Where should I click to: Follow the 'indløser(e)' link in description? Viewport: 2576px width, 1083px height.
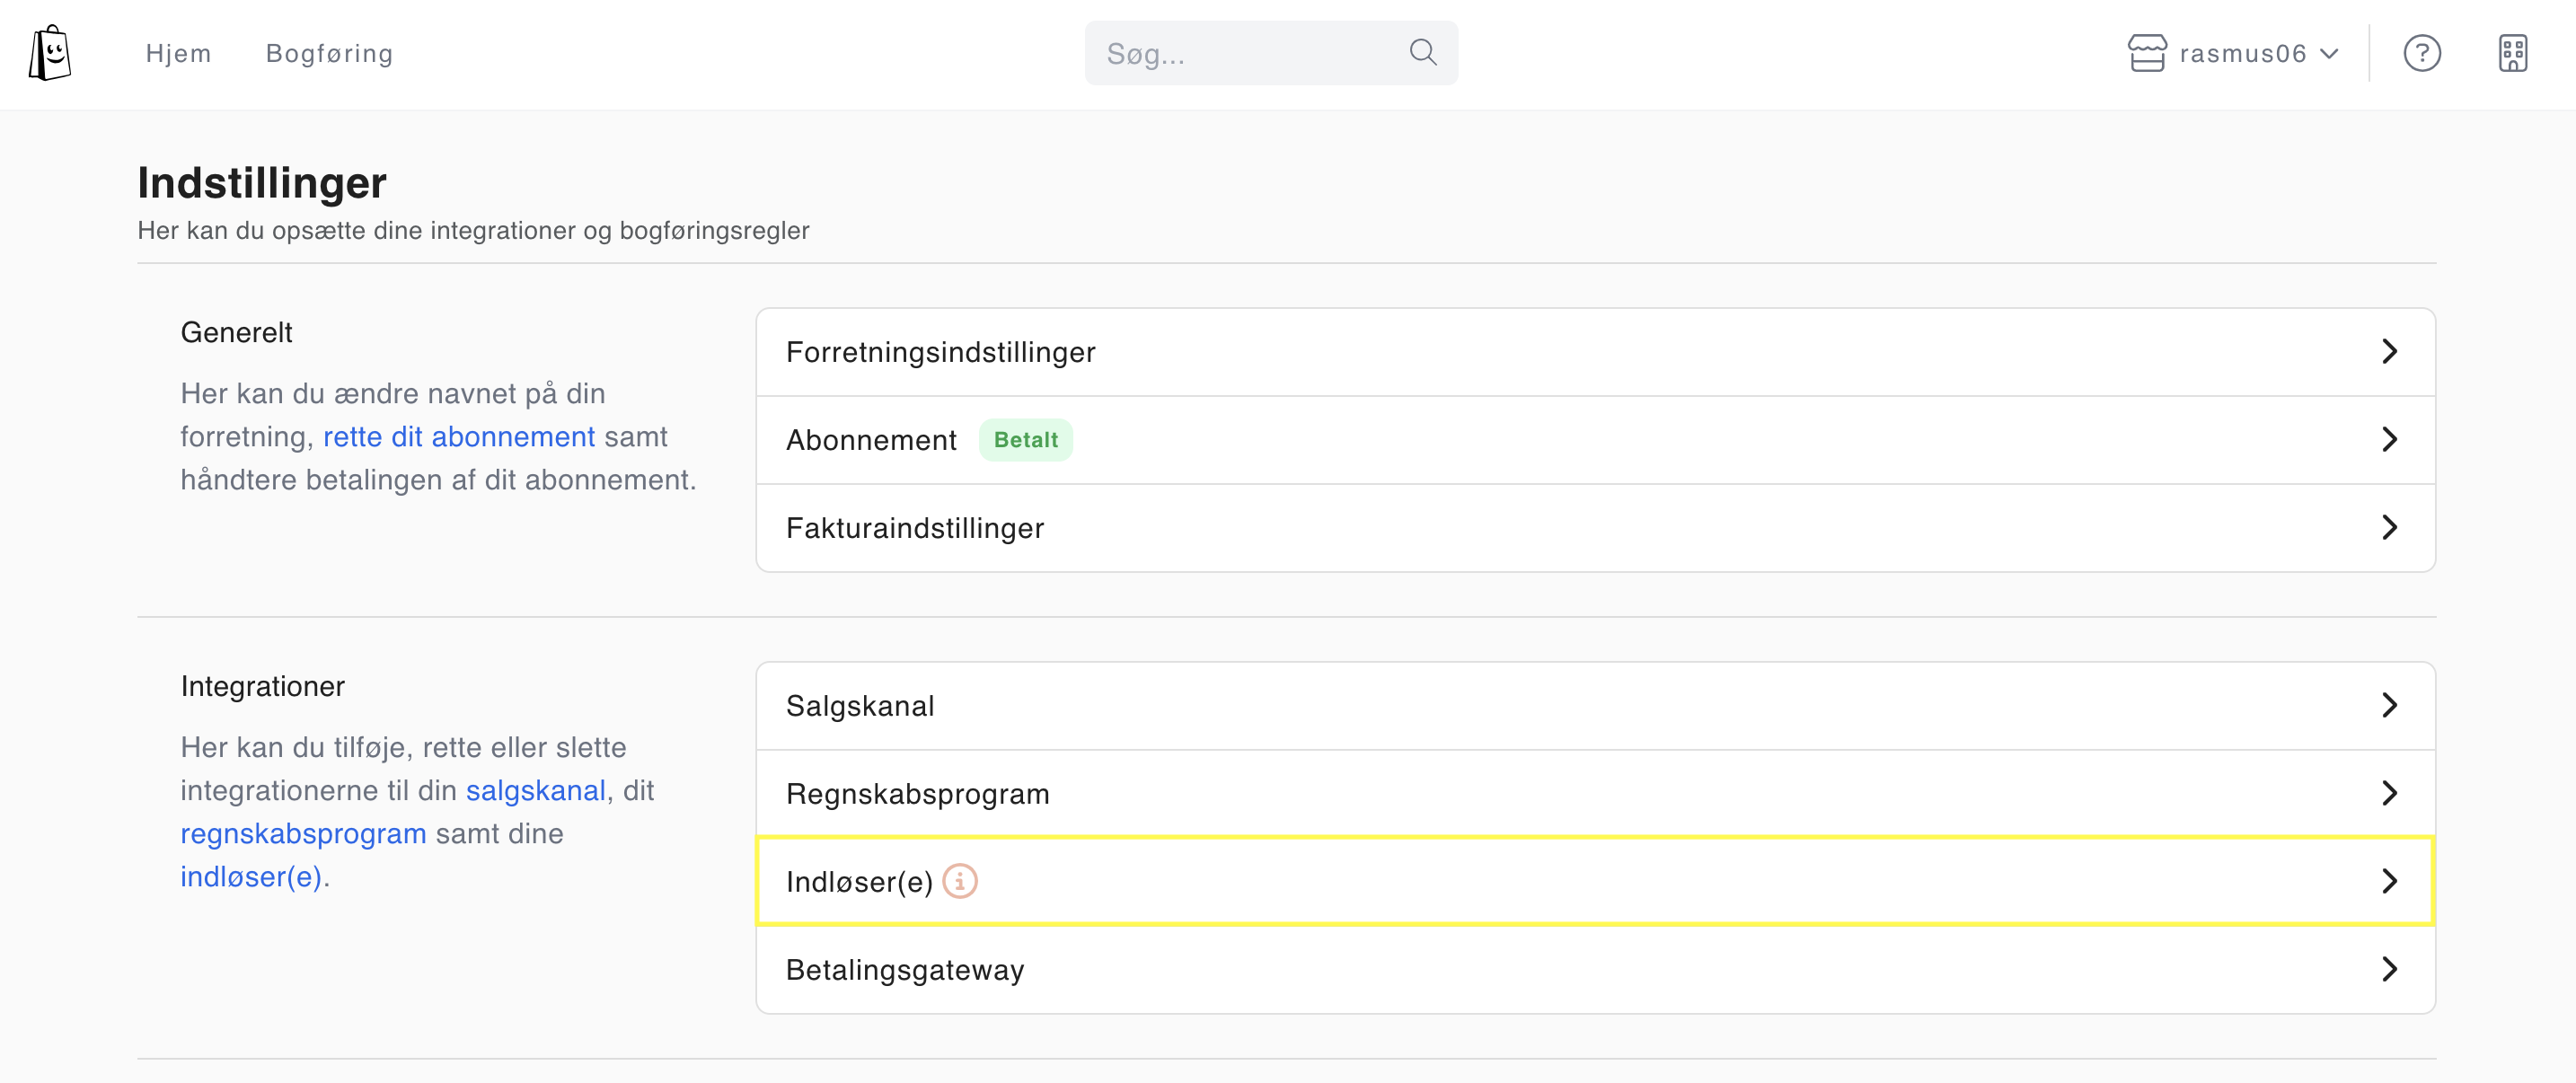[x=251, y=877]
